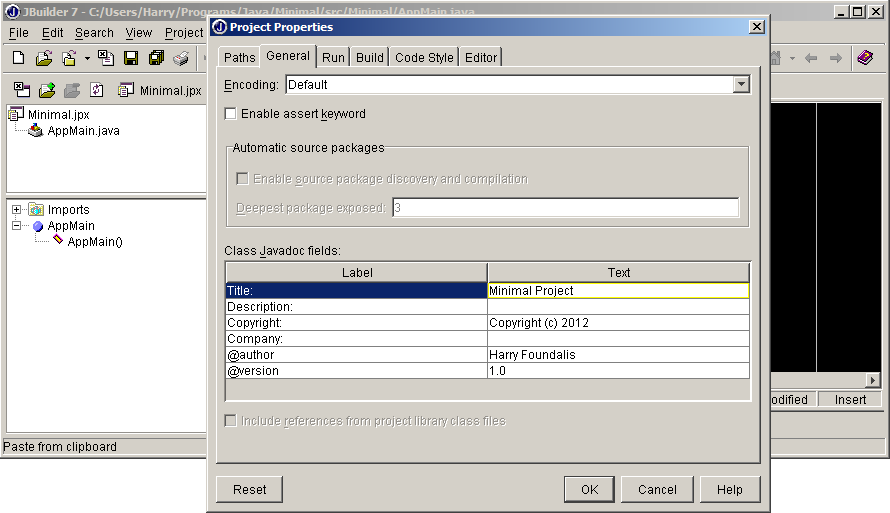890x513 pixels.
Task: Click the Close Project icon in project pane
Action: [x=22, y=90]
